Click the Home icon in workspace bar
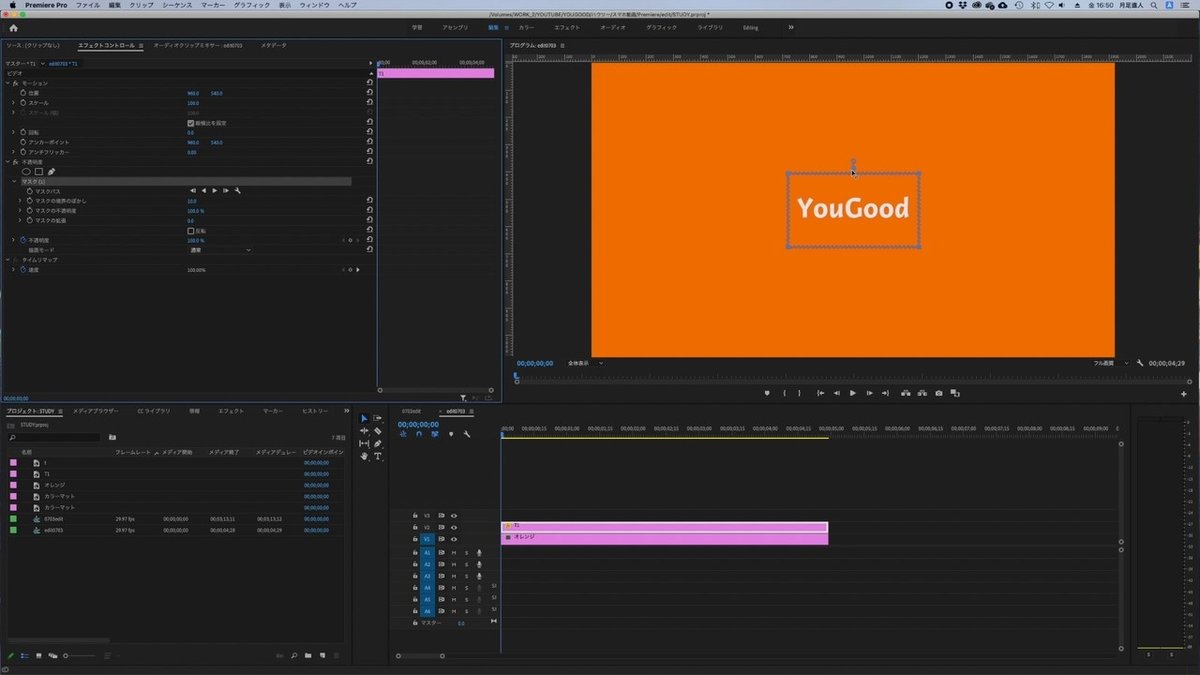 [13, 28]
